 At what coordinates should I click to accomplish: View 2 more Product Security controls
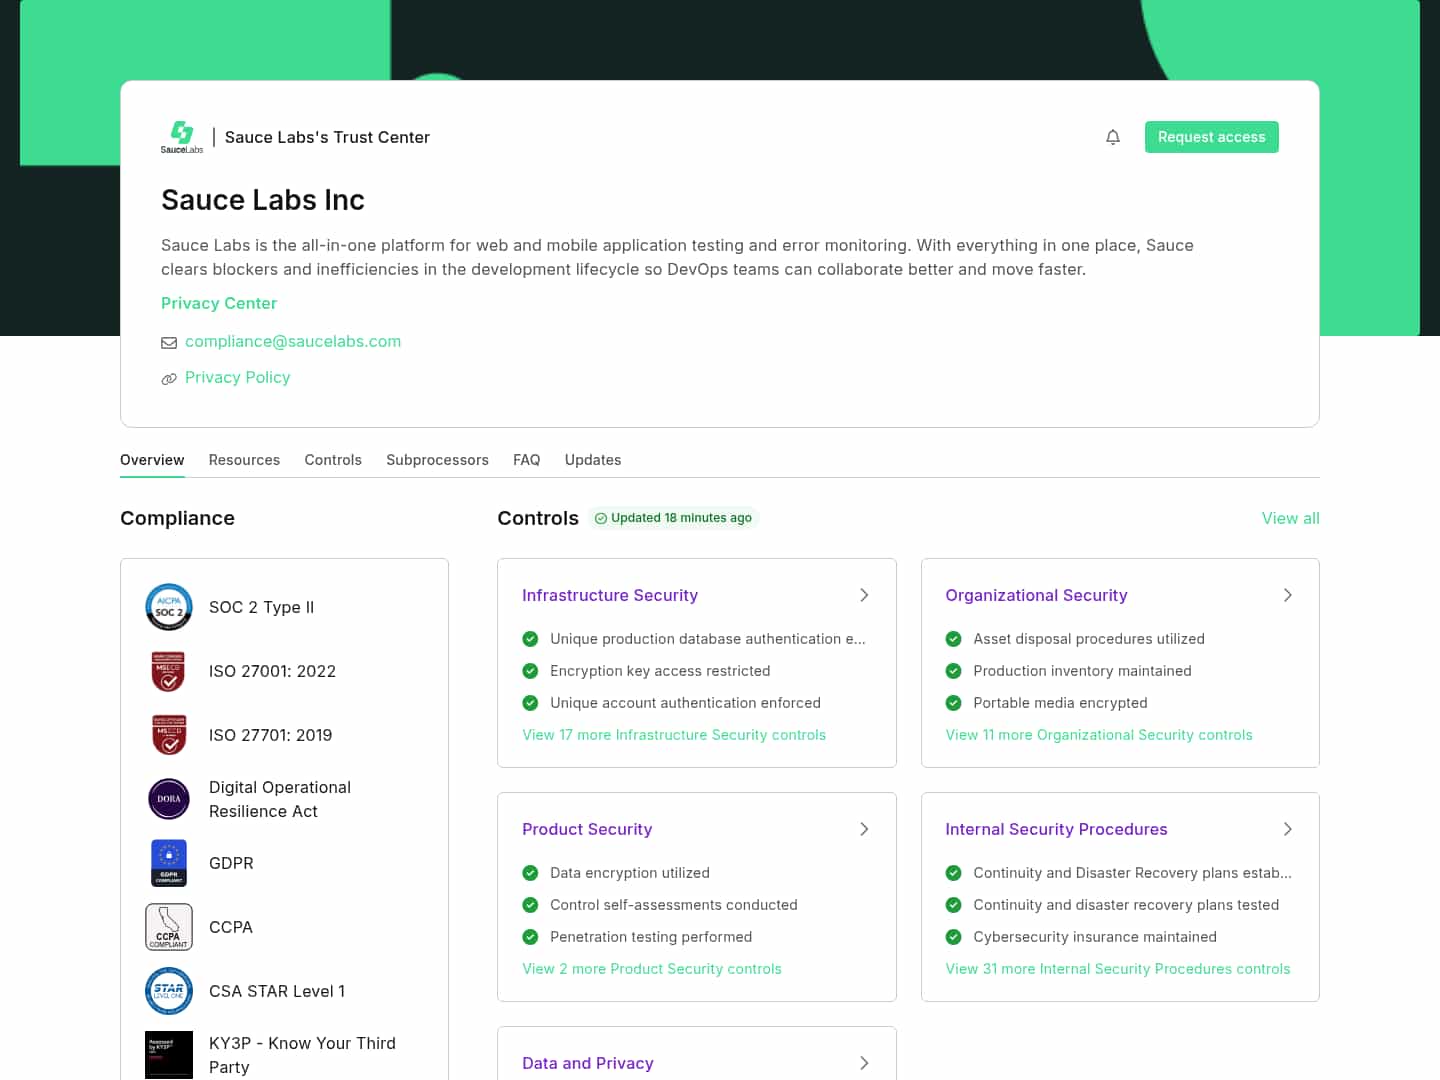point(652,969)
